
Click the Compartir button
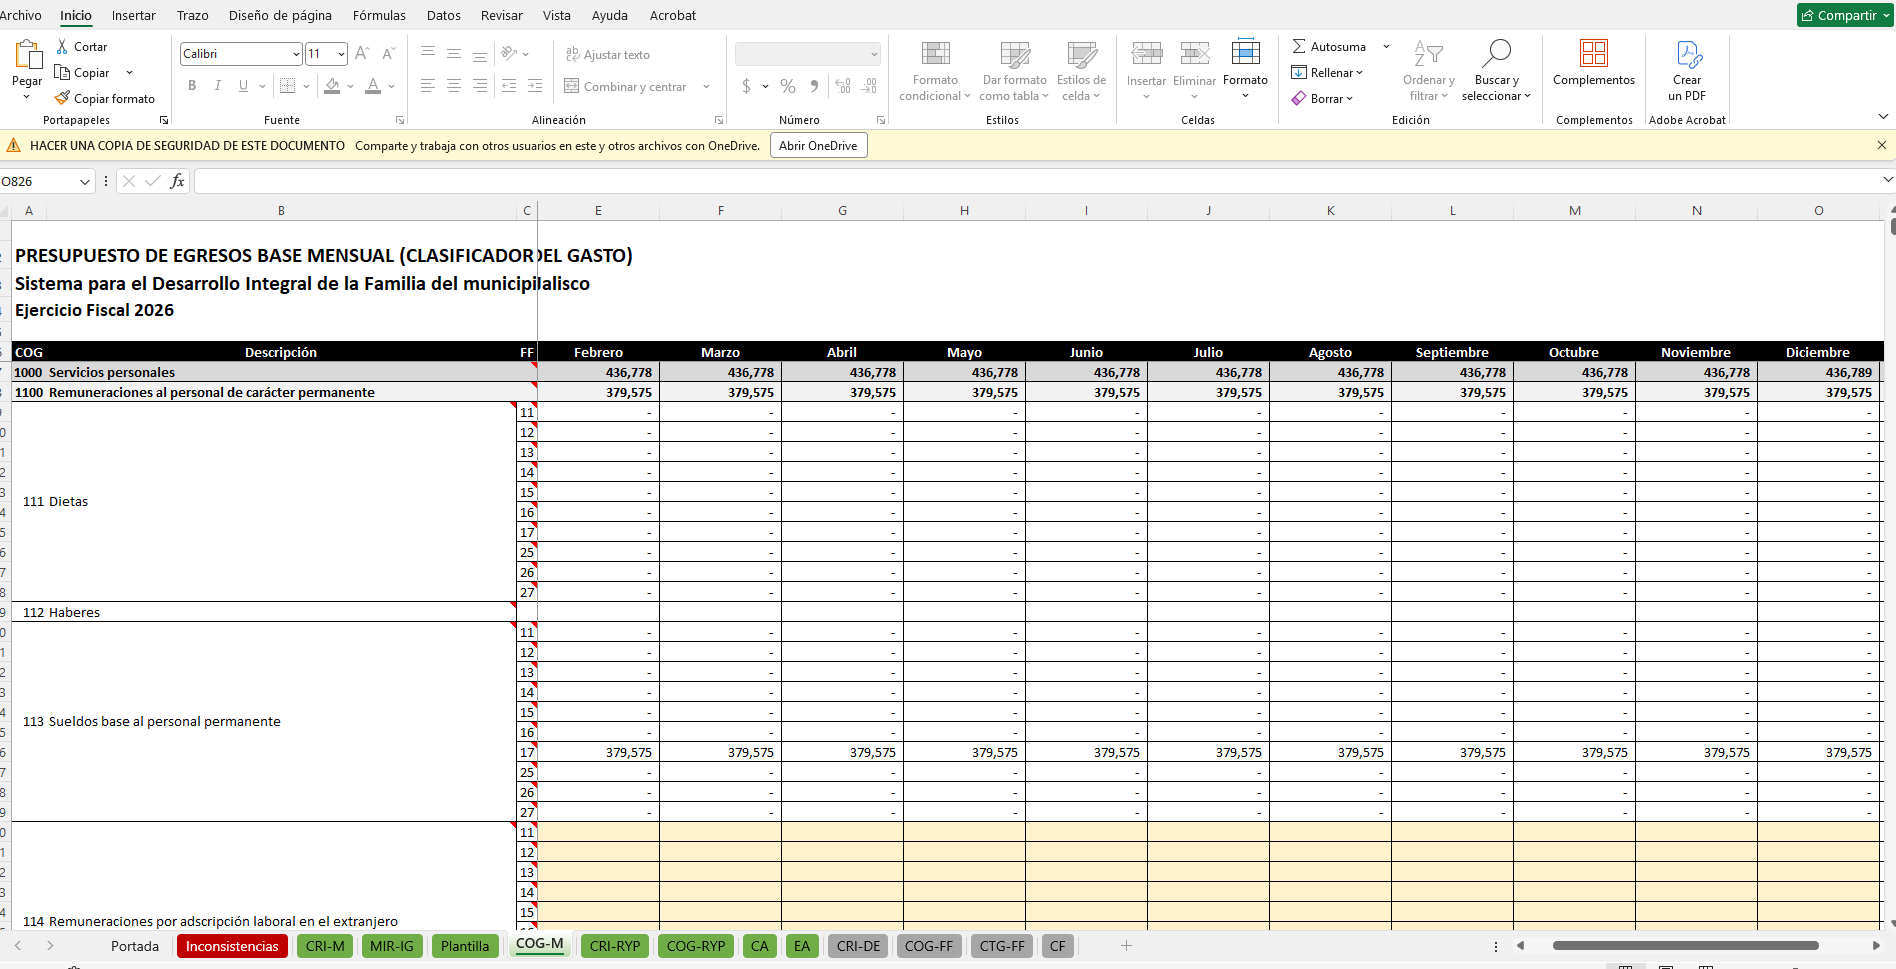click(1845, 15)
